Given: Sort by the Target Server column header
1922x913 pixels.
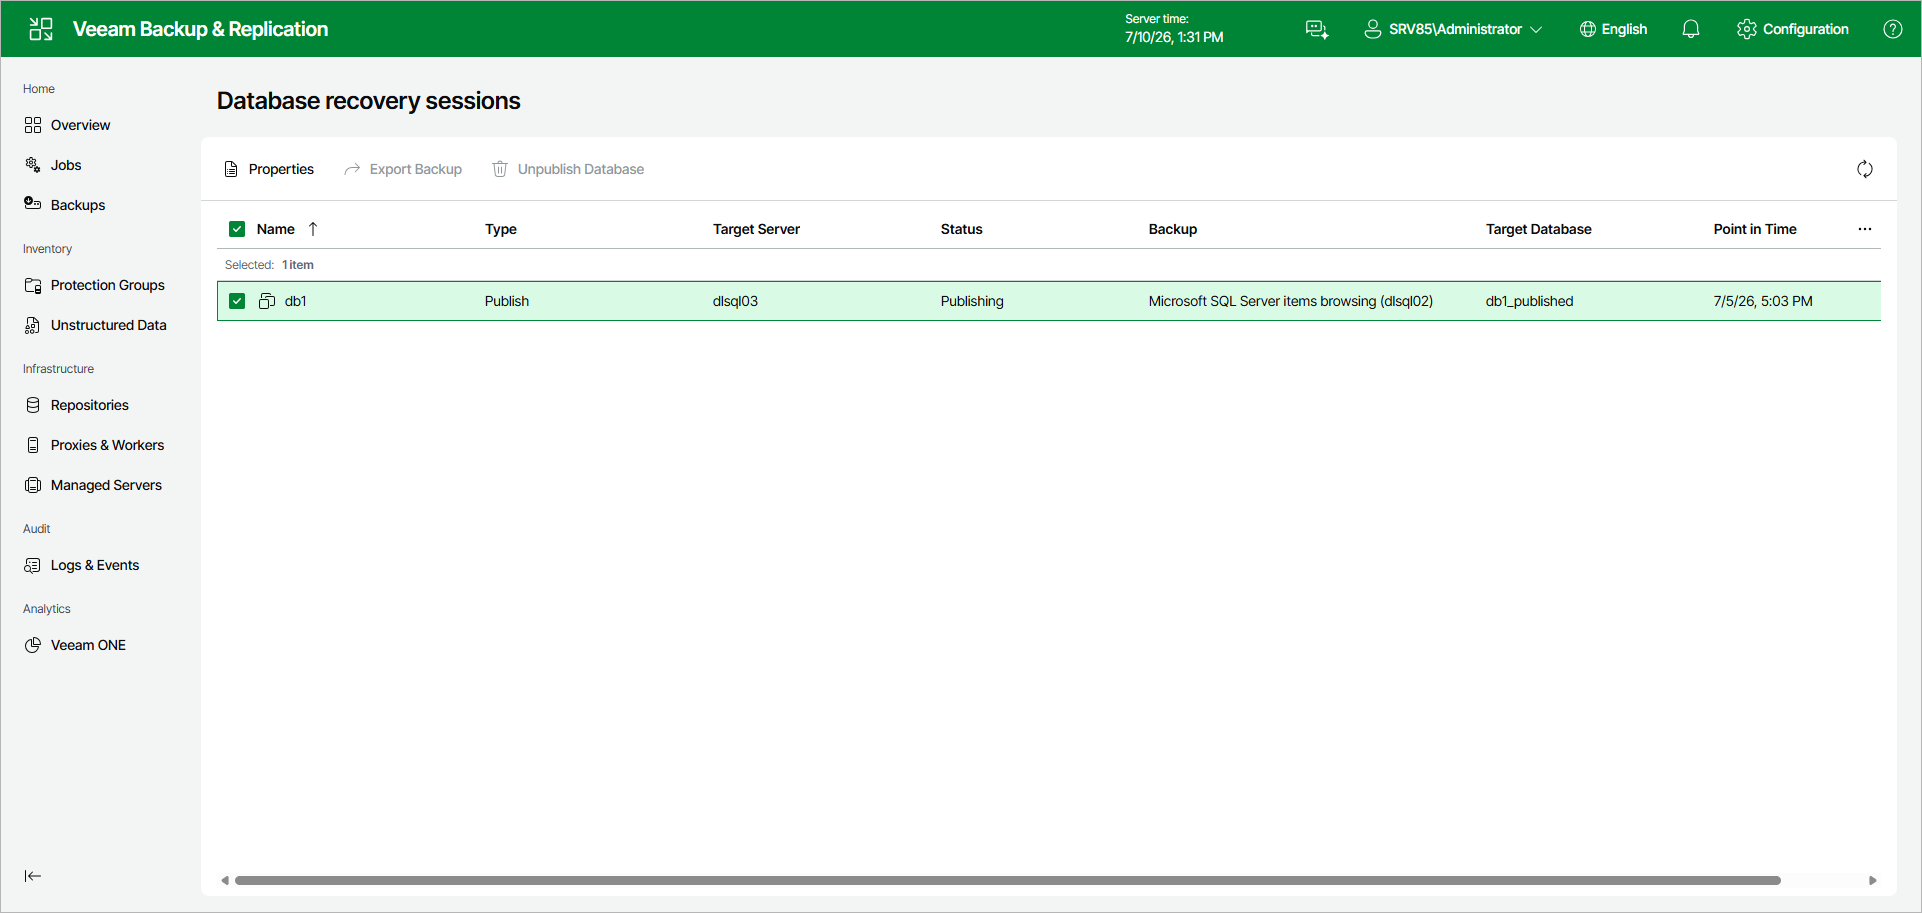Looking at the screenshot, I should (756, 229).
